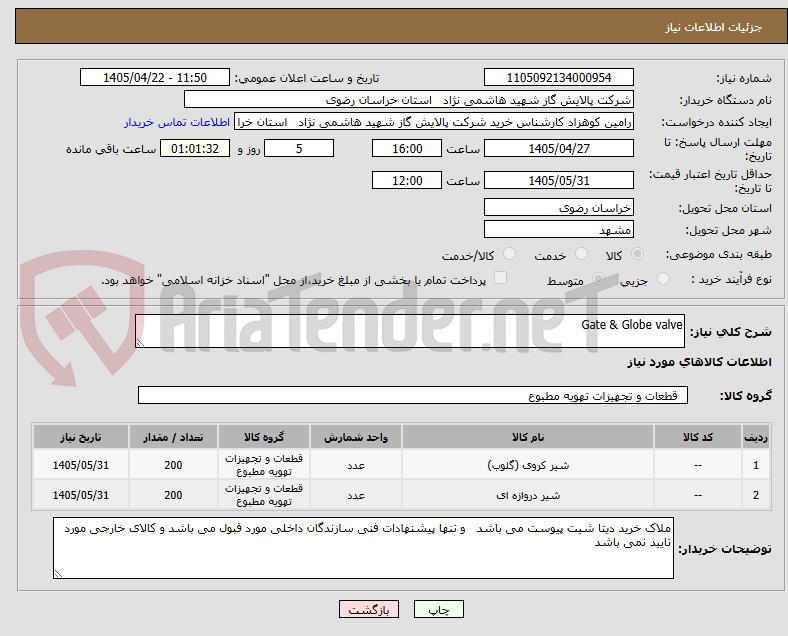Select the شیر کروی (گلوب) table row
The image size is (788, 636).
point(402,465)
